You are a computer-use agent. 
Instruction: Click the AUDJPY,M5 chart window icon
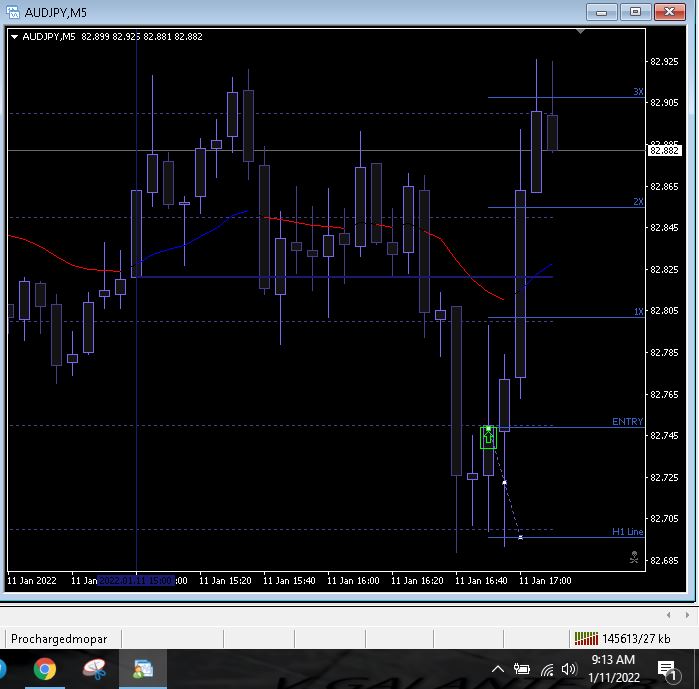(x=13, y=12)
